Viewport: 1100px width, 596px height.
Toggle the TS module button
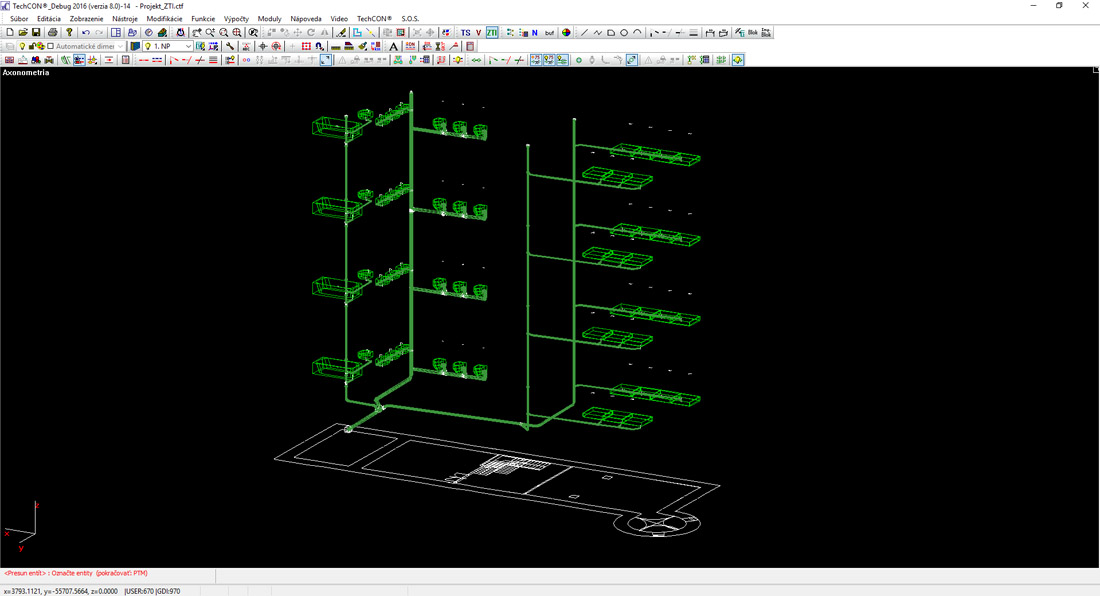click(x=465, y=33)
